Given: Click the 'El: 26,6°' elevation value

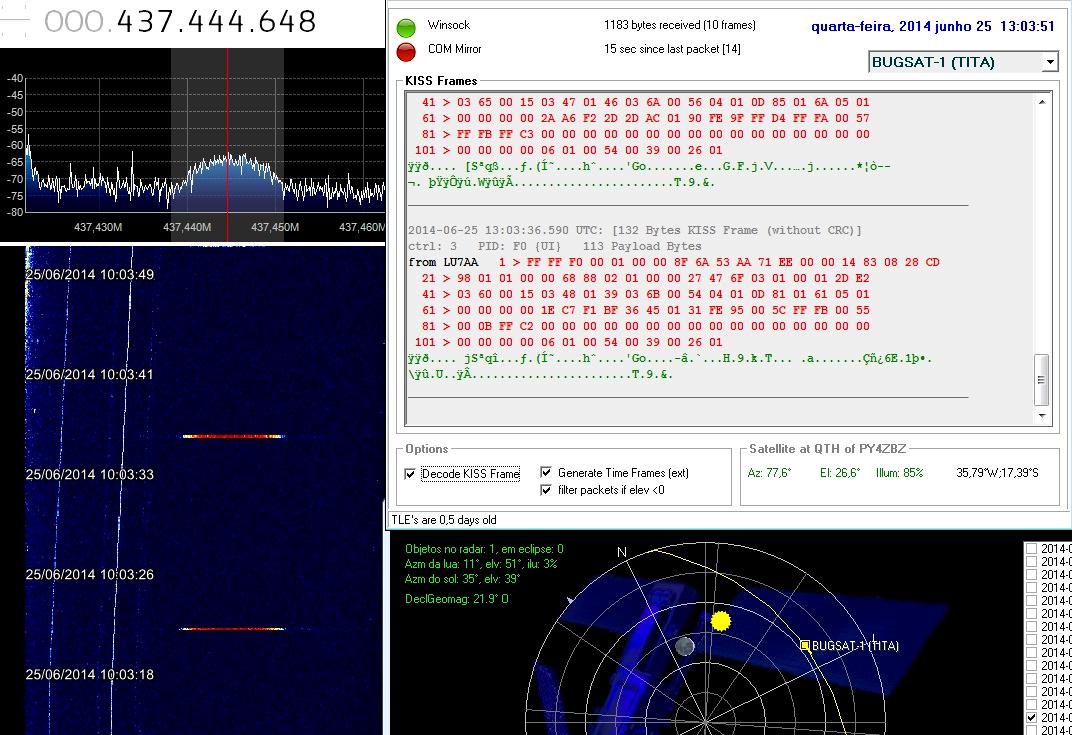Looking at the screenshot, I should [x=840, y=473].
